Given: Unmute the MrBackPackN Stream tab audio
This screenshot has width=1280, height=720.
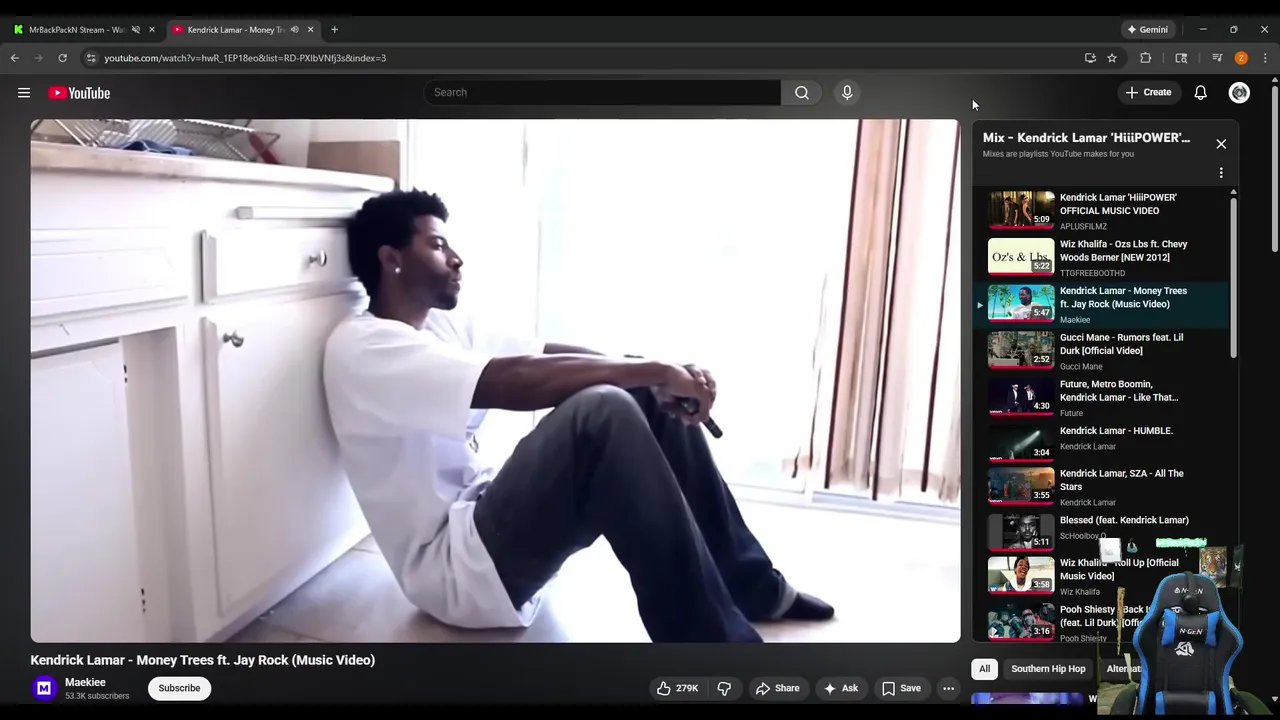Looking at the screenshot, I should 136,29.
